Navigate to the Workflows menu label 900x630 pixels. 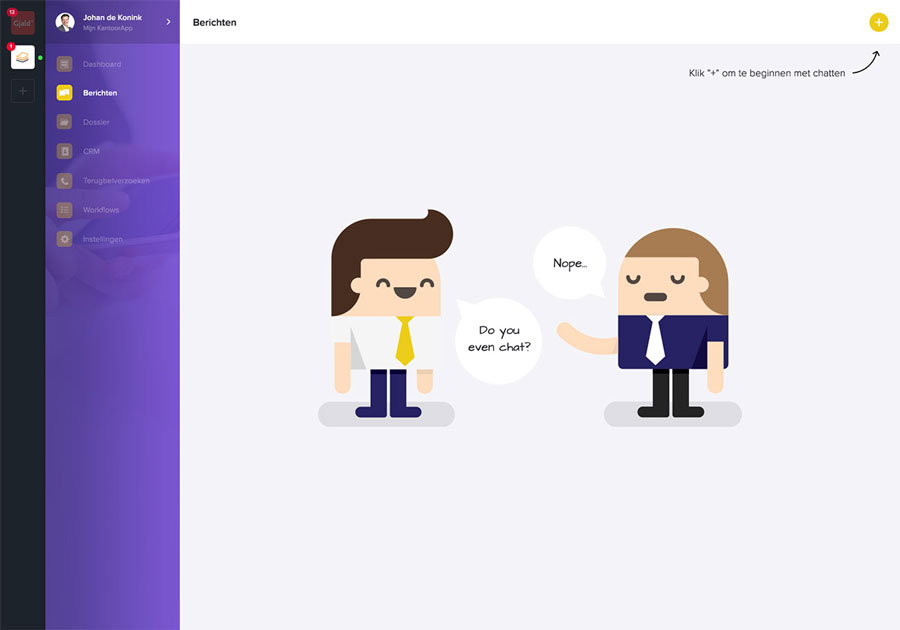pyautogui.click(x=101, y=210)
